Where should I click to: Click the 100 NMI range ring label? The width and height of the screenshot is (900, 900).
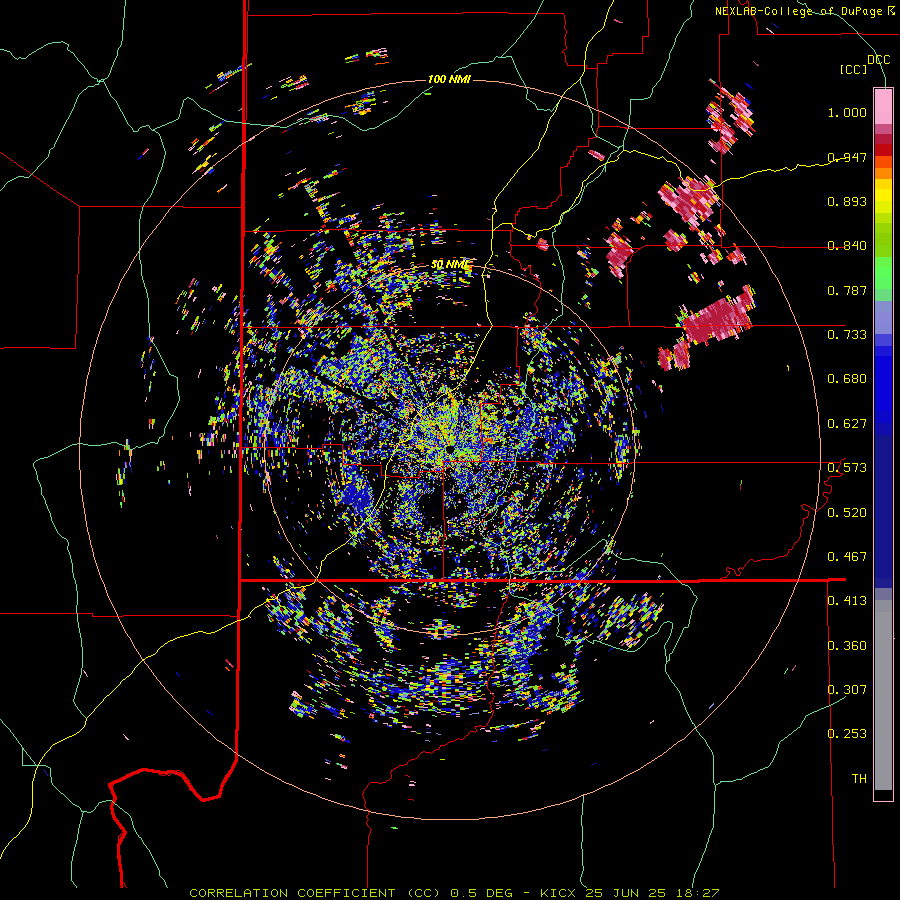click(449, 79)
